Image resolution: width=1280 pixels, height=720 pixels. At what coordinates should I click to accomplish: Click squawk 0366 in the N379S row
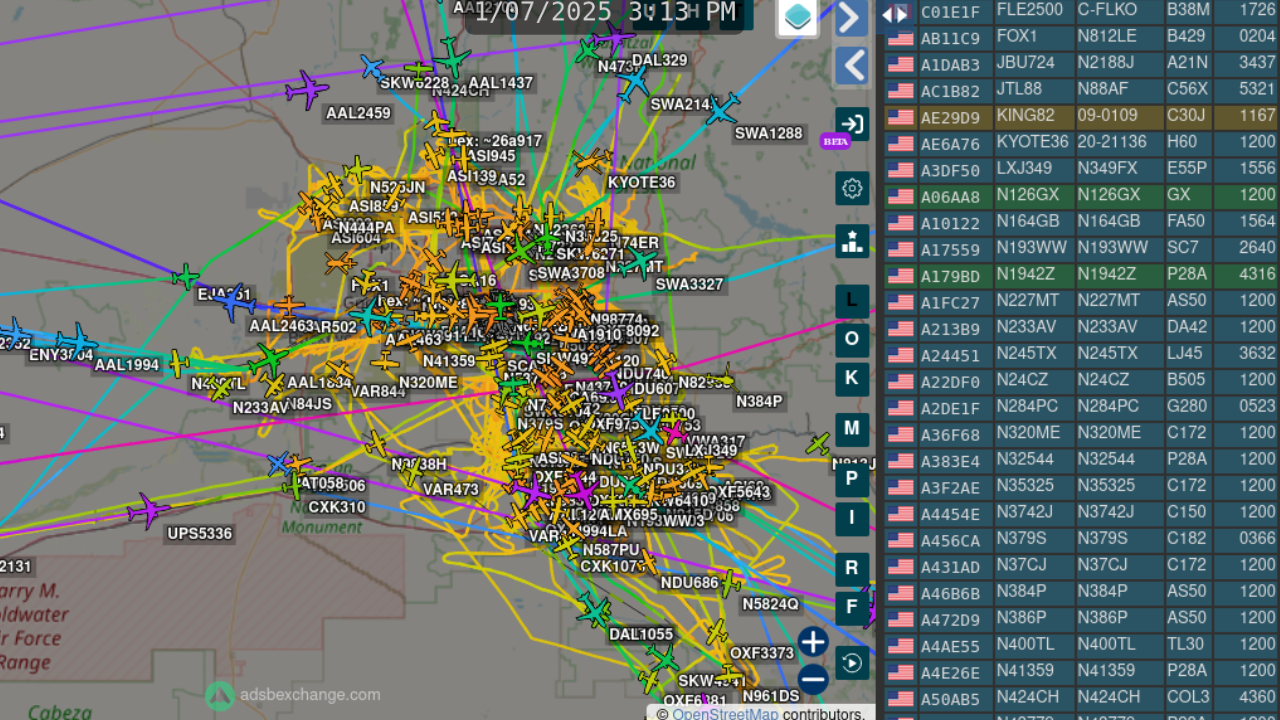pyautogui.click(x=1258, y=539)
